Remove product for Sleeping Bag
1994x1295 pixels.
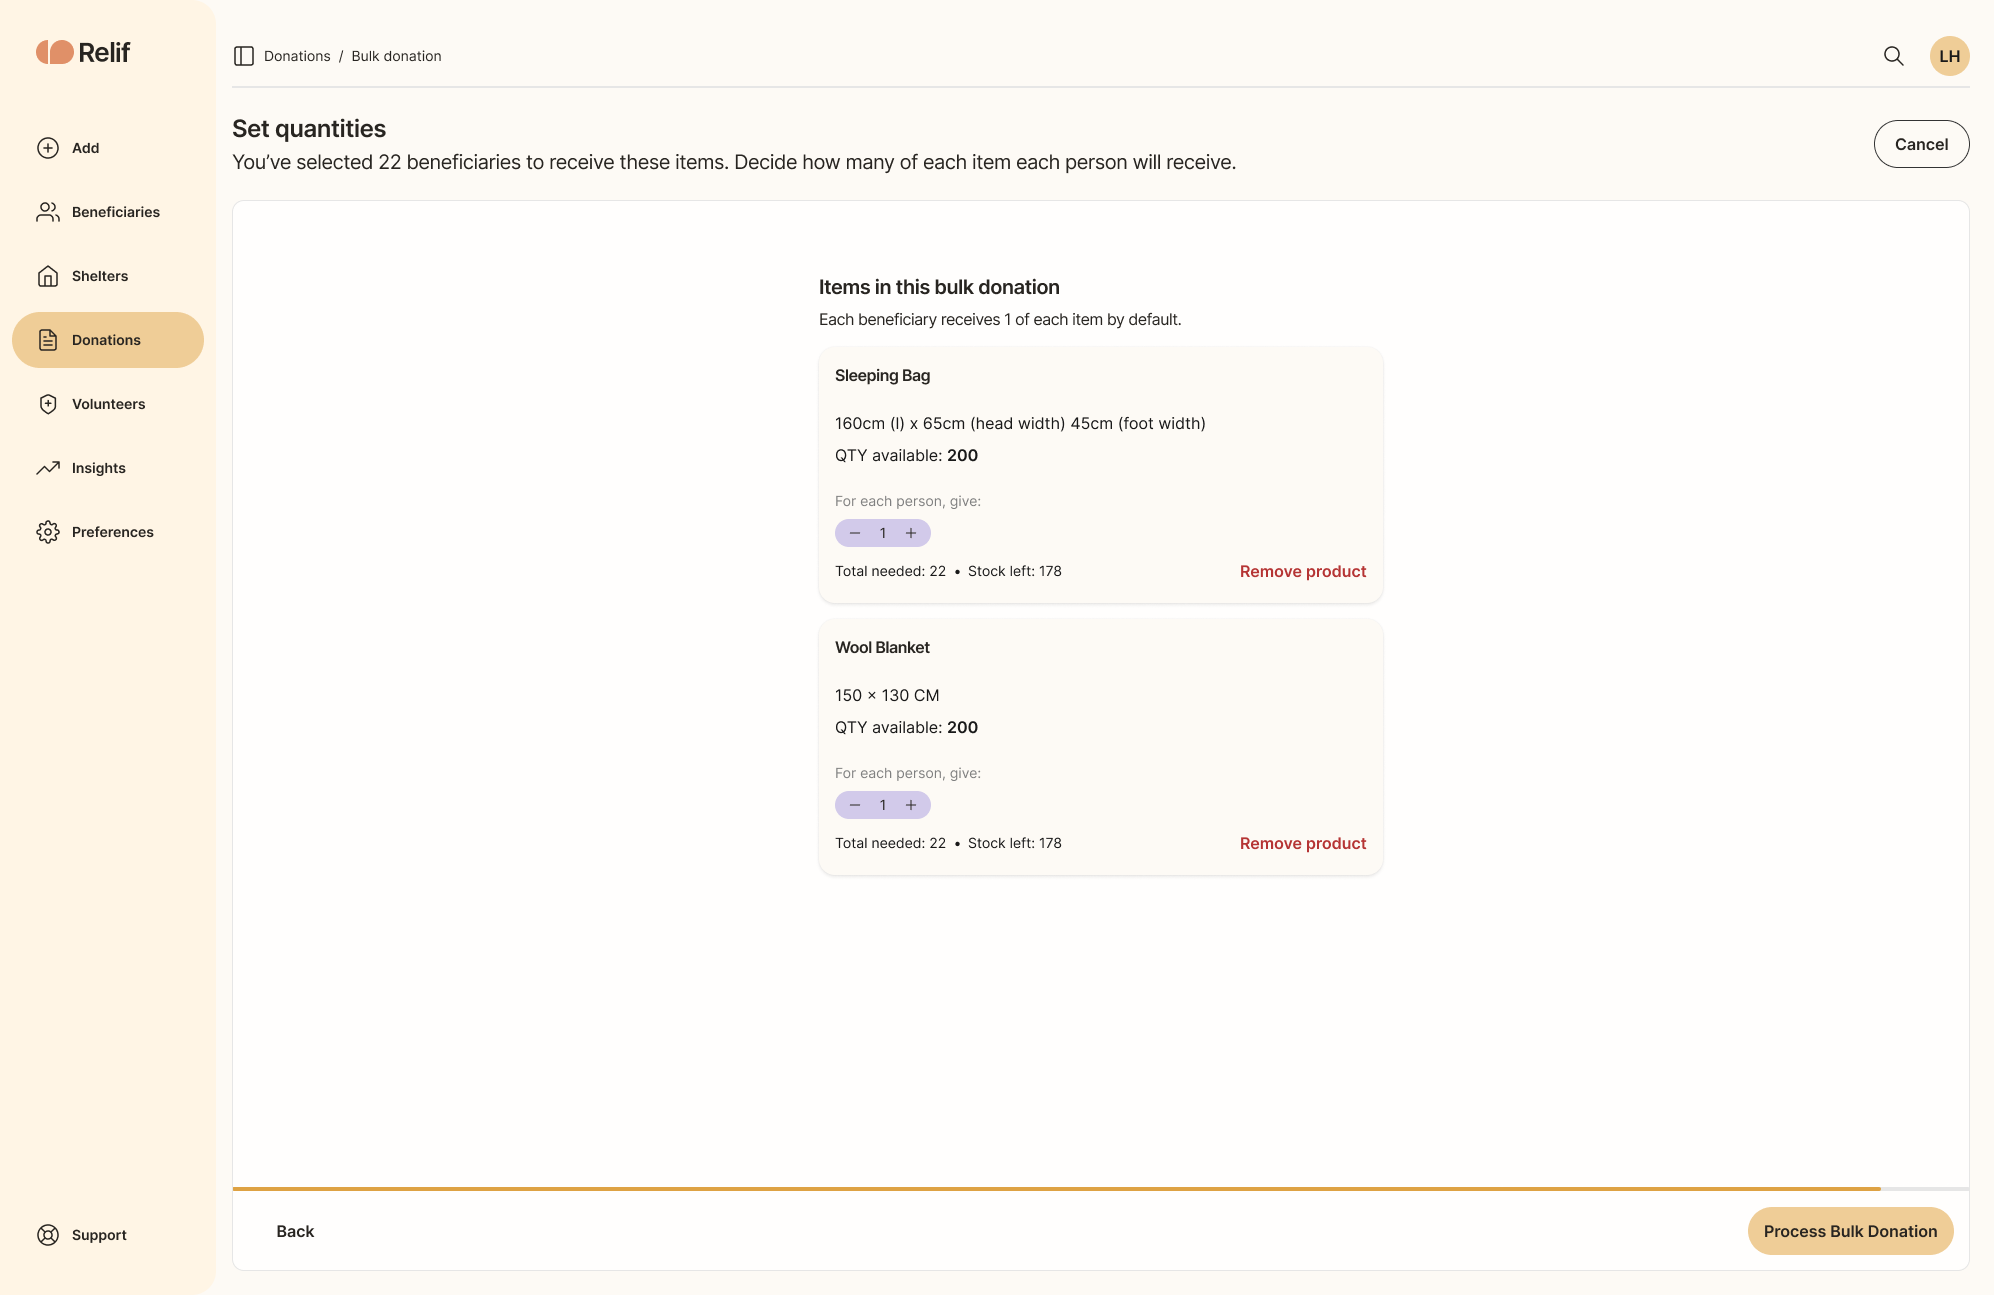click(x=1303, y=571)
